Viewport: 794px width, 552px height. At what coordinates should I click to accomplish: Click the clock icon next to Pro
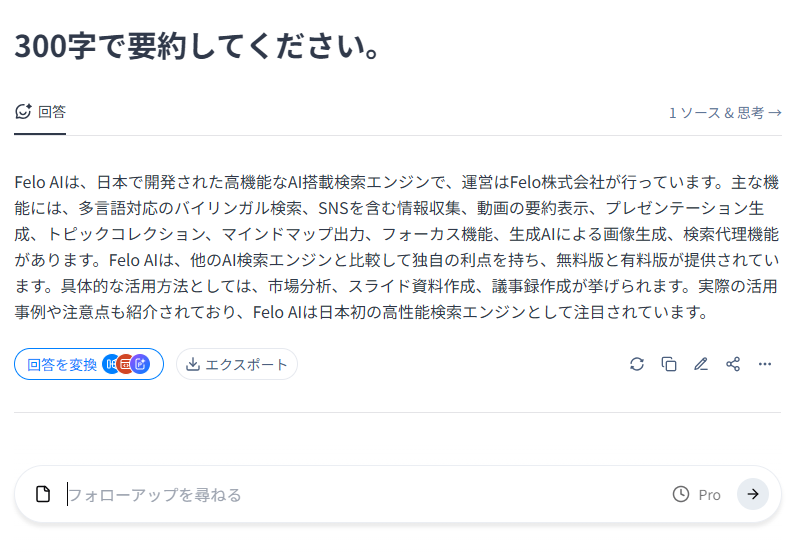point(681,494)
